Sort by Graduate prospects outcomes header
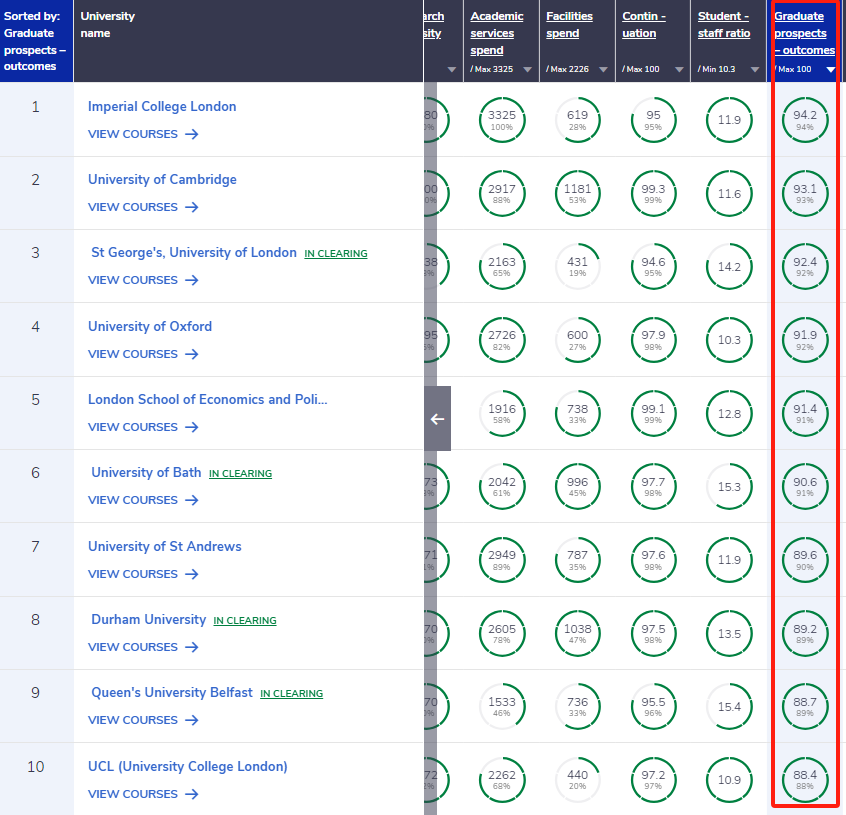This screenshot has width=846, height=815. [x=804, y=33]
